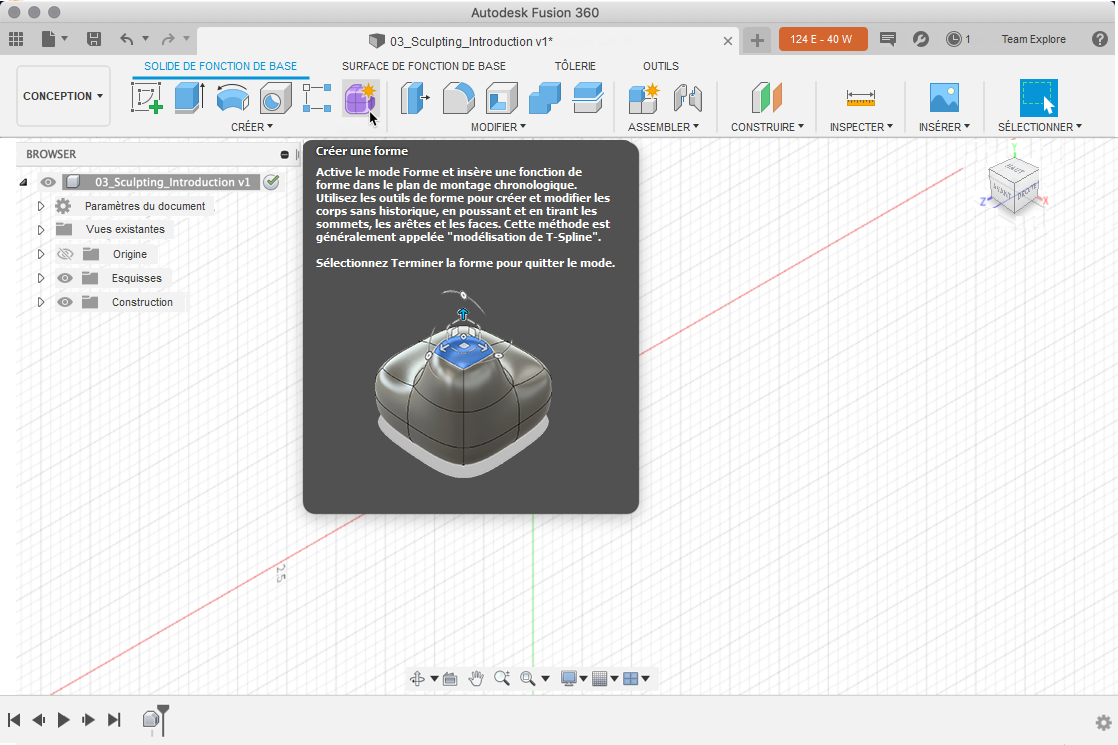Open the SÉLECTIONNER dropdown menu
The image size is (1118, 745).
tap(1040, 127)
